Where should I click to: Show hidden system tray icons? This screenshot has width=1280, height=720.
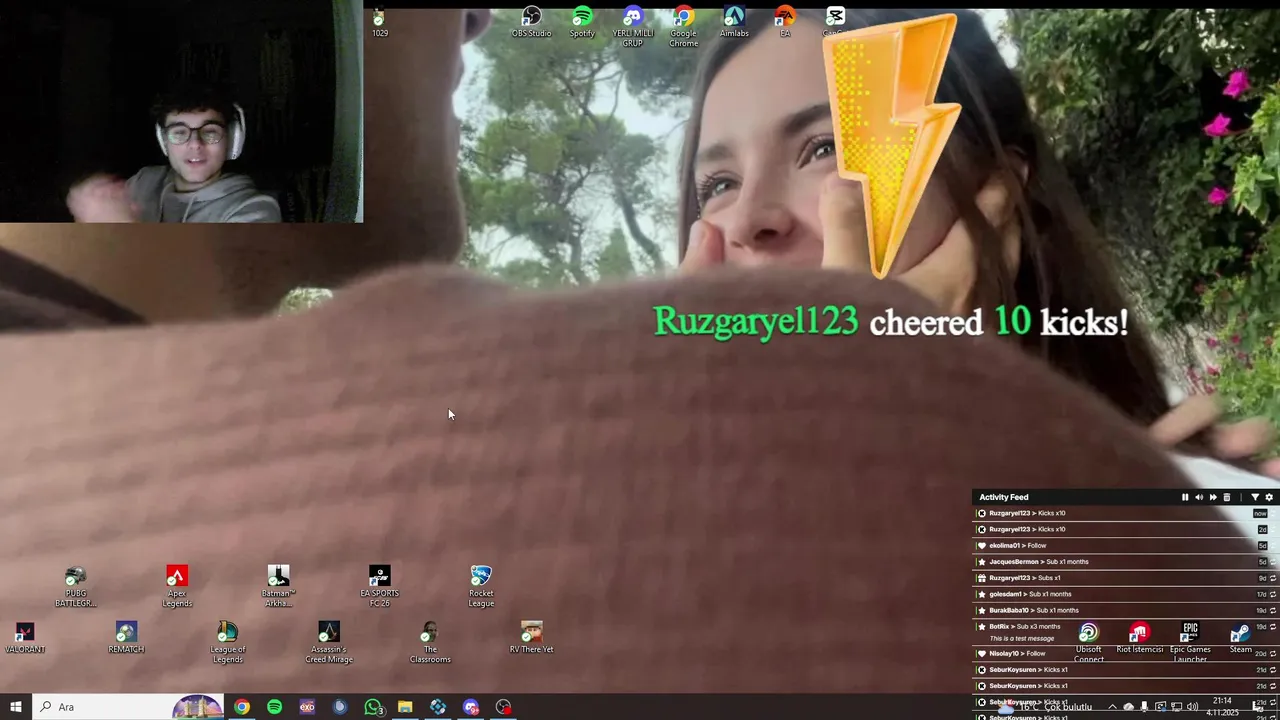click(x=1112, y=707)
